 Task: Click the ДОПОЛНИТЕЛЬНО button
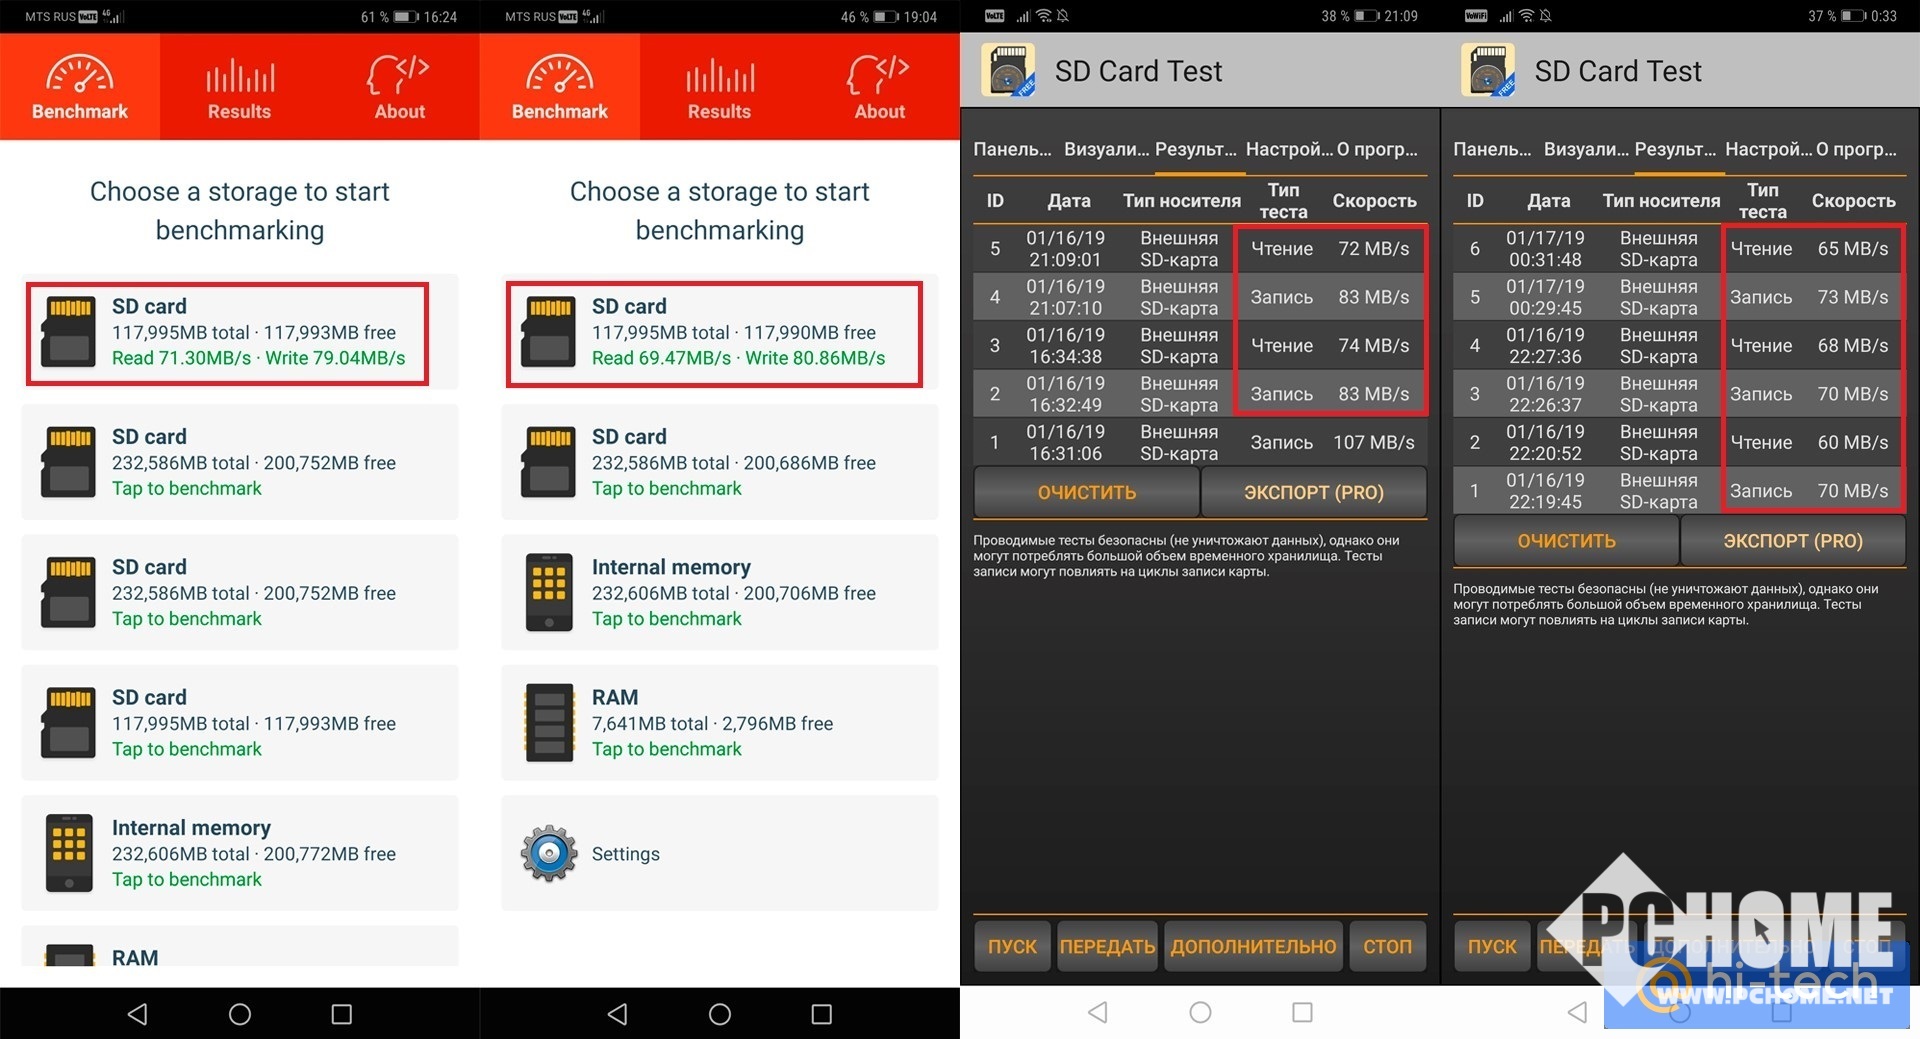pyautogui.click(x=1253, y=946)
